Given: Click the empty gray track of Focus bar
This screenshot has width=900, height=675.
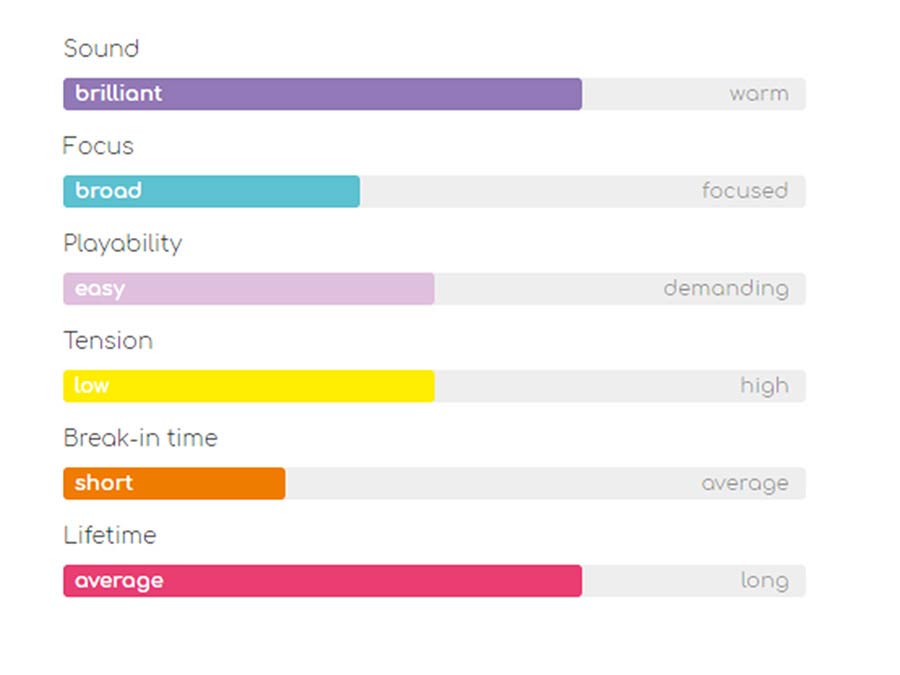Looking at the screenshot, I should [530, 191].
